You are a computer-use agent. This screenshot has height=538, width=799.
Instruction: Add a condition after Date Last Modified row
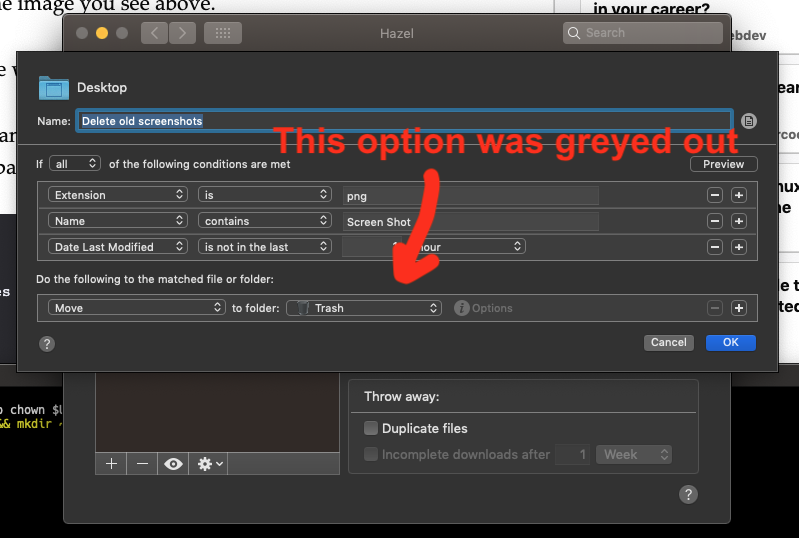[739, 247]
